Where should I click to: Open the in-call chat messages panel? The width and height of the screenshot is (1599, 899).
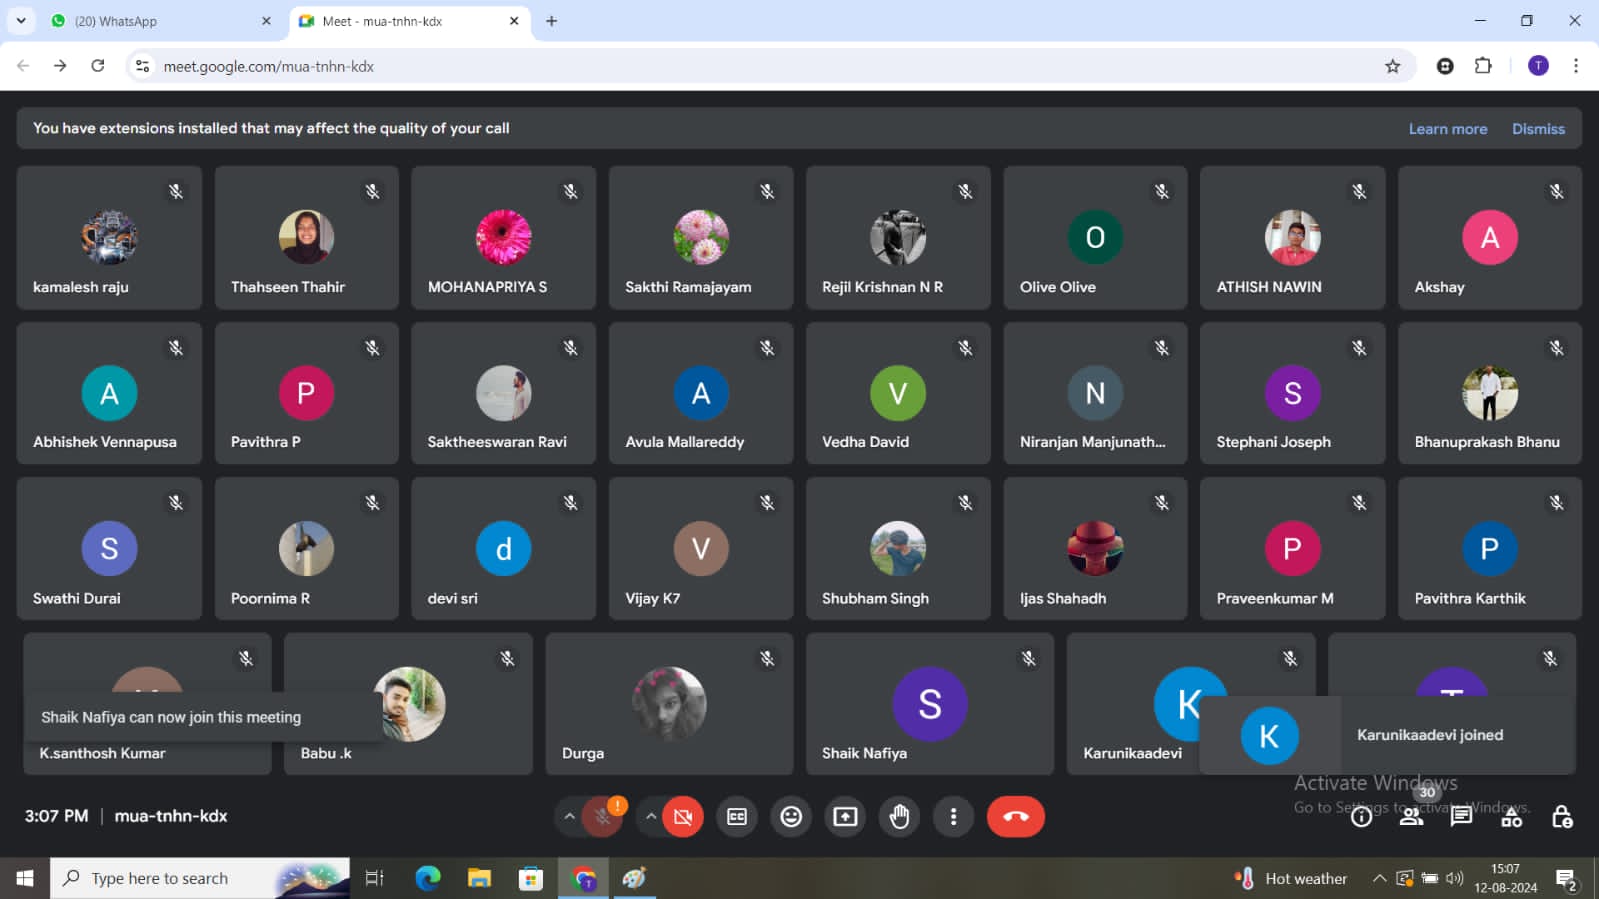pyautogui.click(x=1461, y=817)
